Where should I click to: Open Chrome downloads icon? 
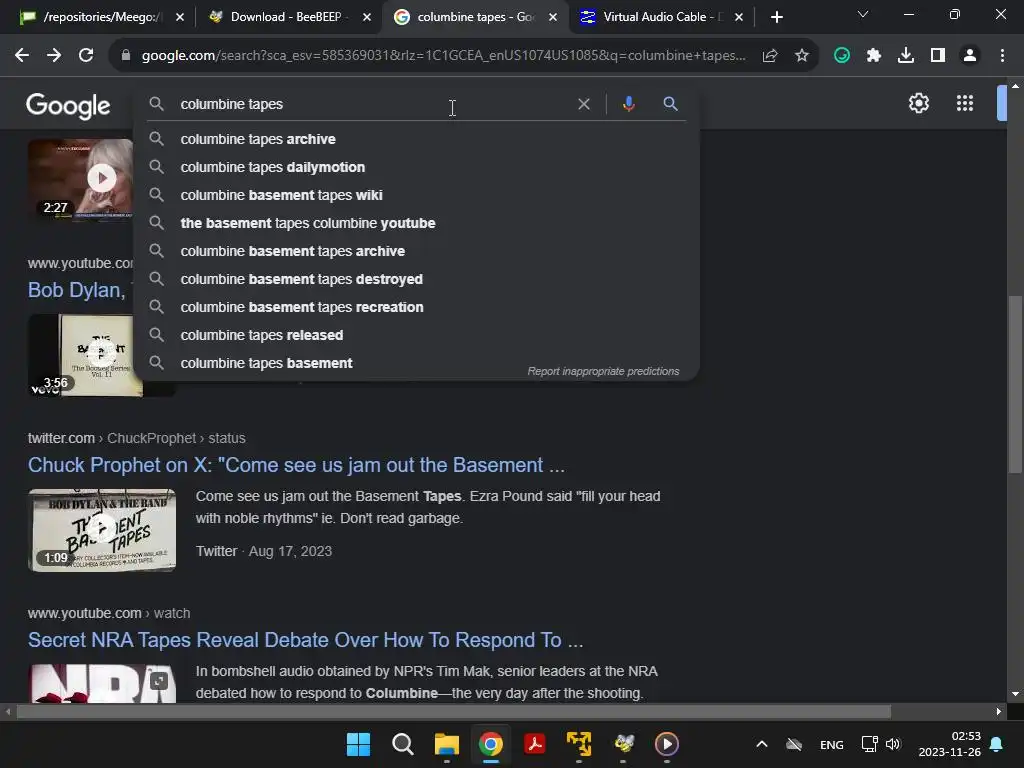pos(906,56)
